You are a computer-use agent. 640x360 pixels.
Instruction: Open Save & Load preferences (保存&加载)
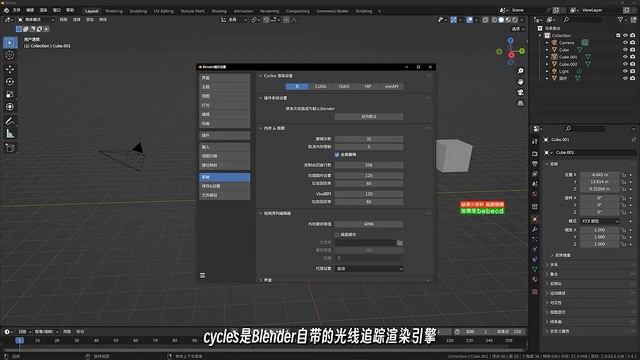click(x=224, y=186)
